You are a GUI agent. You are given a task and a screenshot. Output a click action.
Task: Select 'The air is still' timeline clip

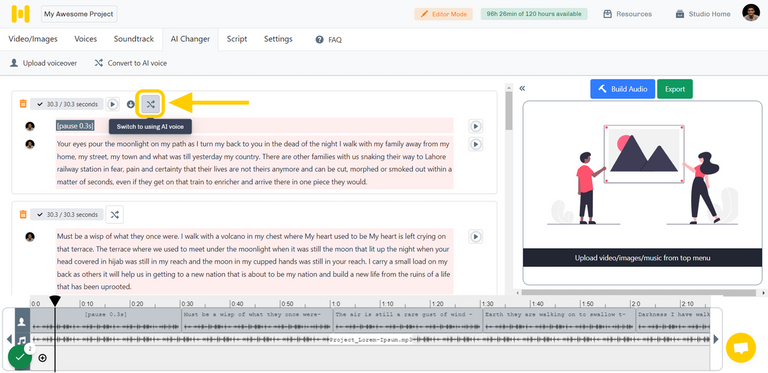coord(408,321)
